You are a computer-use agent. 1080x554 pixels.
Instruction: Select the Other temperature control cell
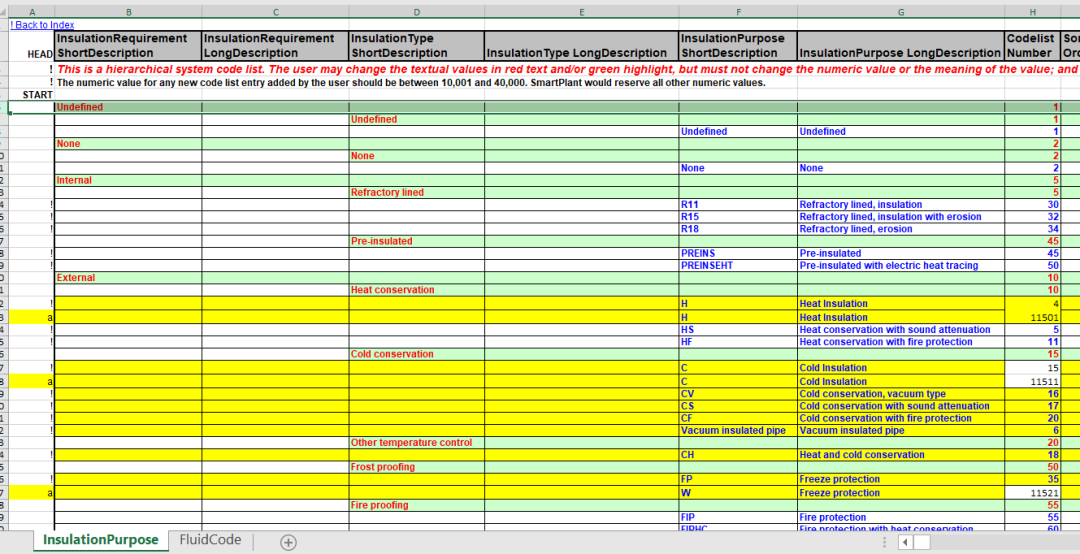pyautogui.click(x=417, y=442)
